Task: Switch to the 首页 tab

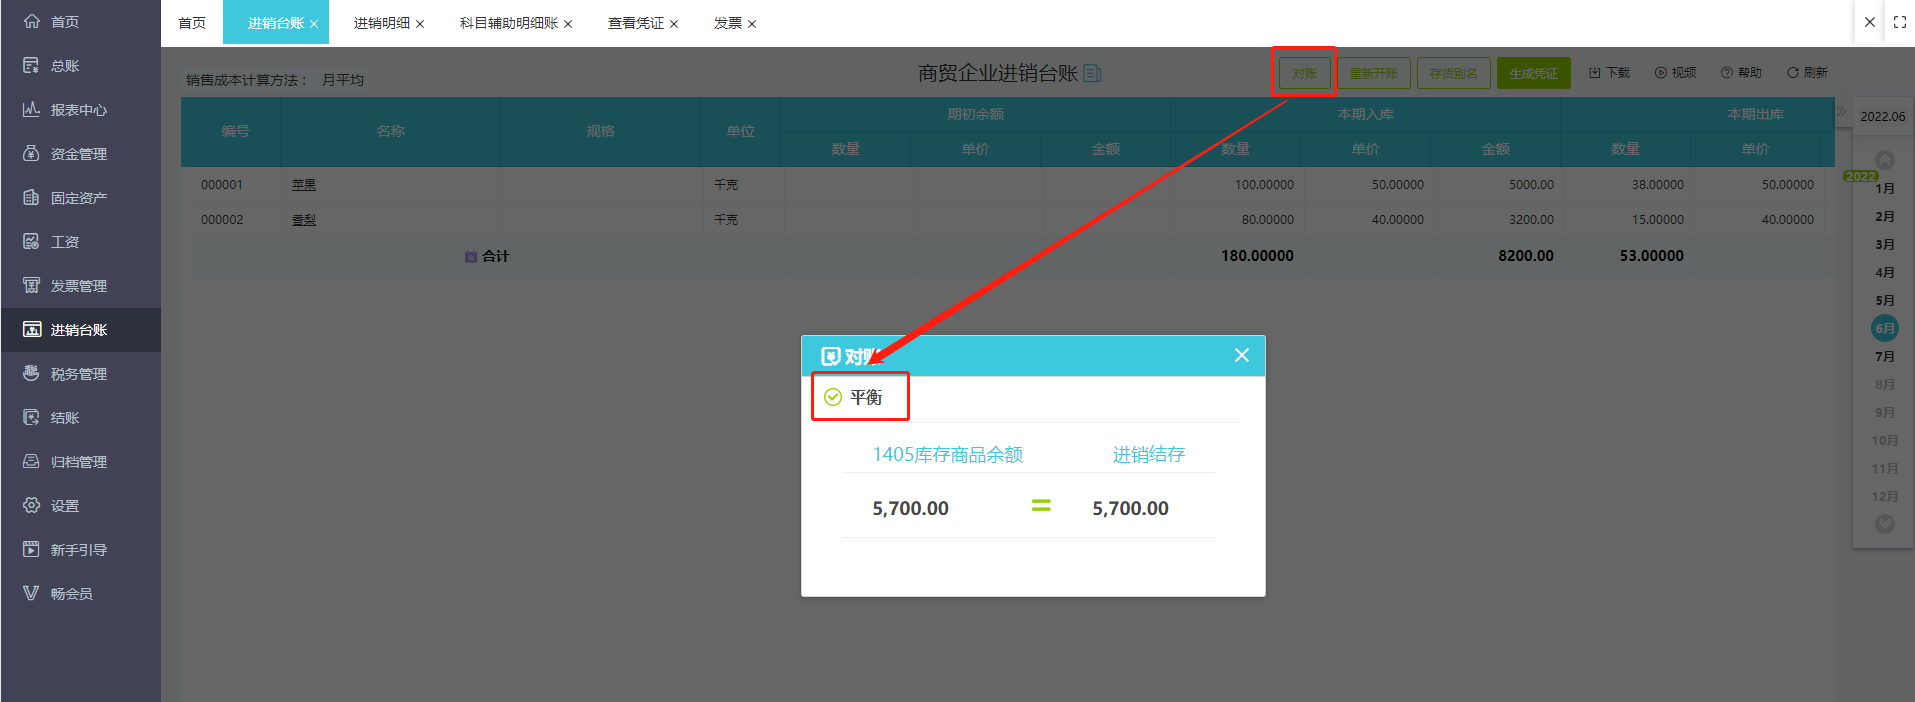Action: click(192, 23)
